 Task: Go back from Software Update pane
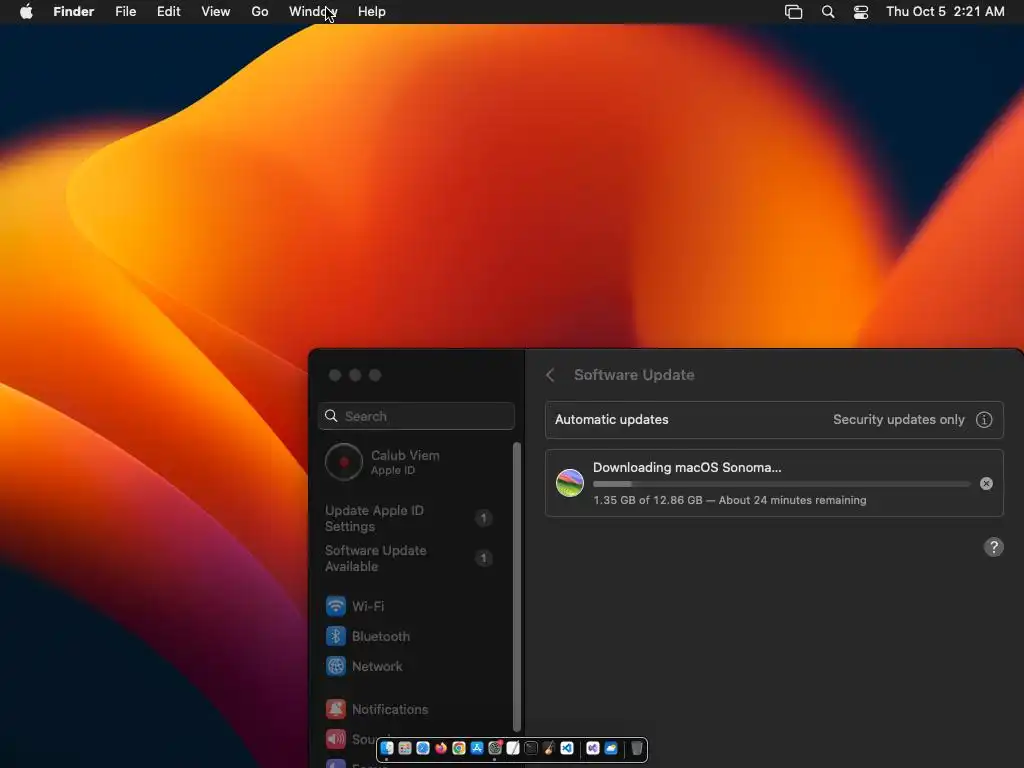click(550, 375)
